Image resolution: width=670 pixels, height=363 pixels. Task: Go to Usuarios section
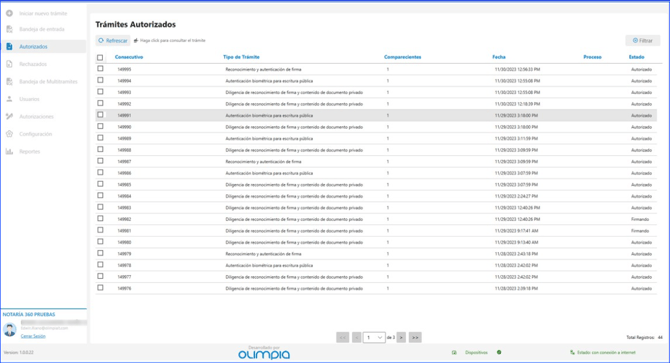point(29,99)
